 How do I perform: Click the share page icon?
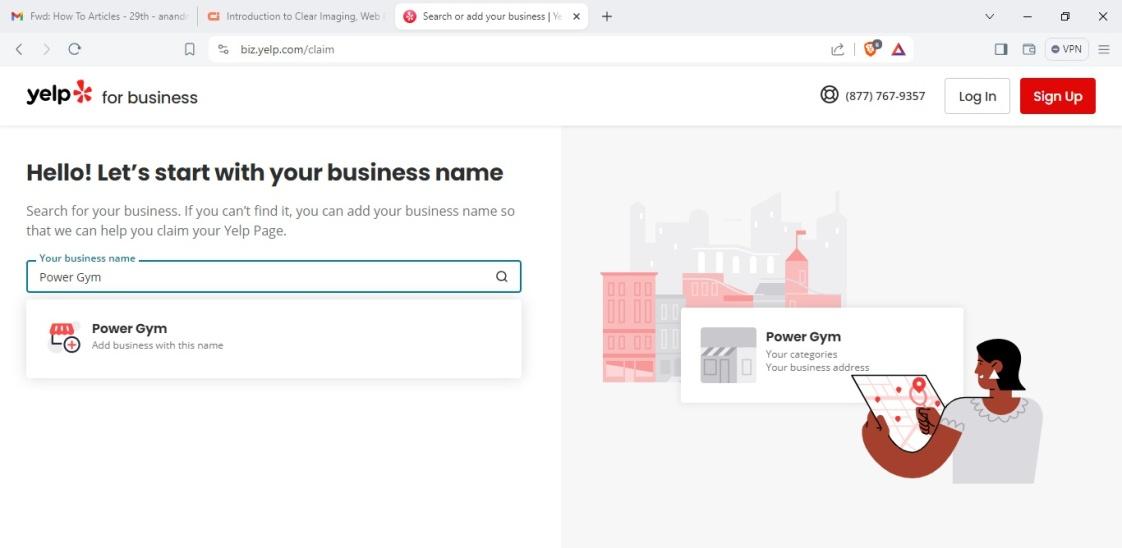[837, 49]
